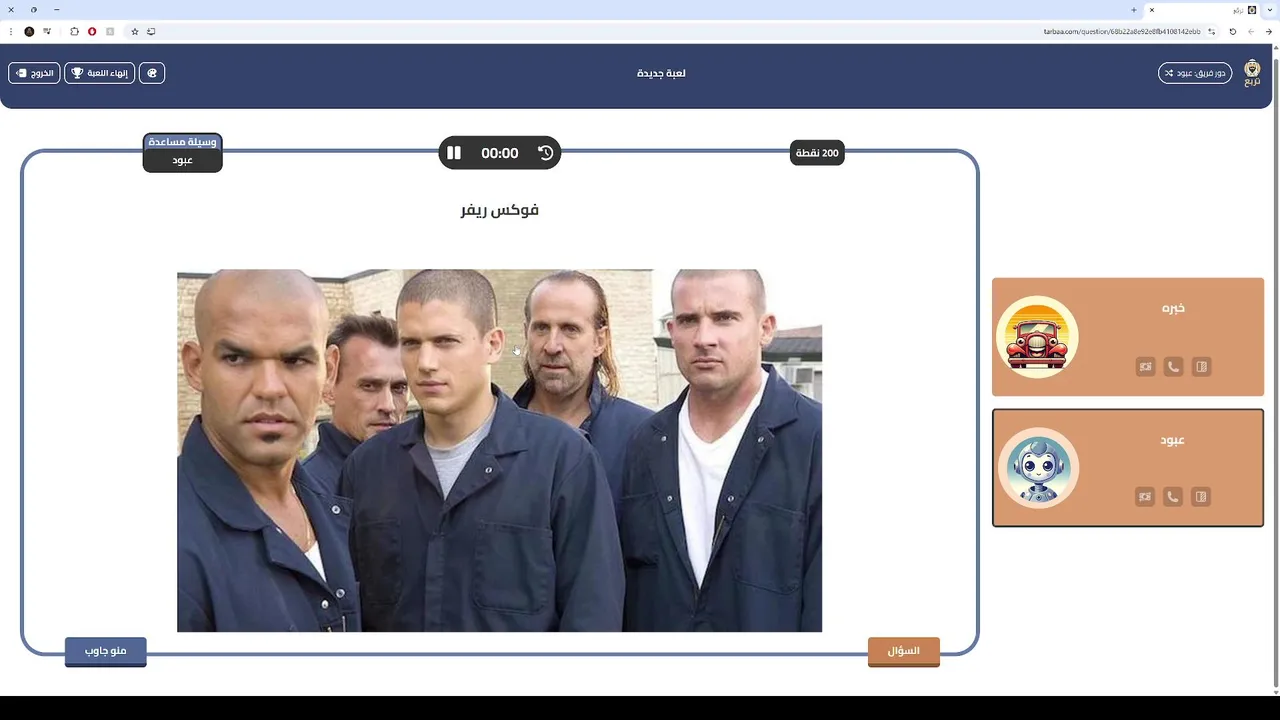
Task: Go forward using browser arrow
Action: (1251, 32)
